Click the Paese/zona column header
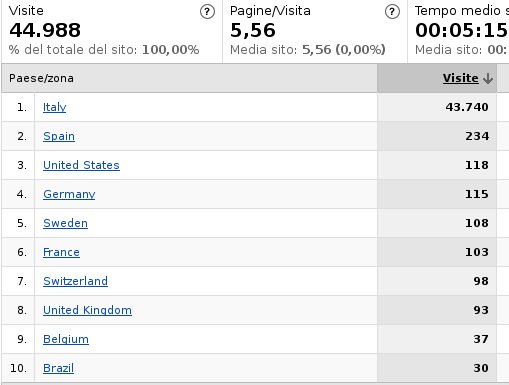Screen dimensions: 509x385 coord(41,78)
